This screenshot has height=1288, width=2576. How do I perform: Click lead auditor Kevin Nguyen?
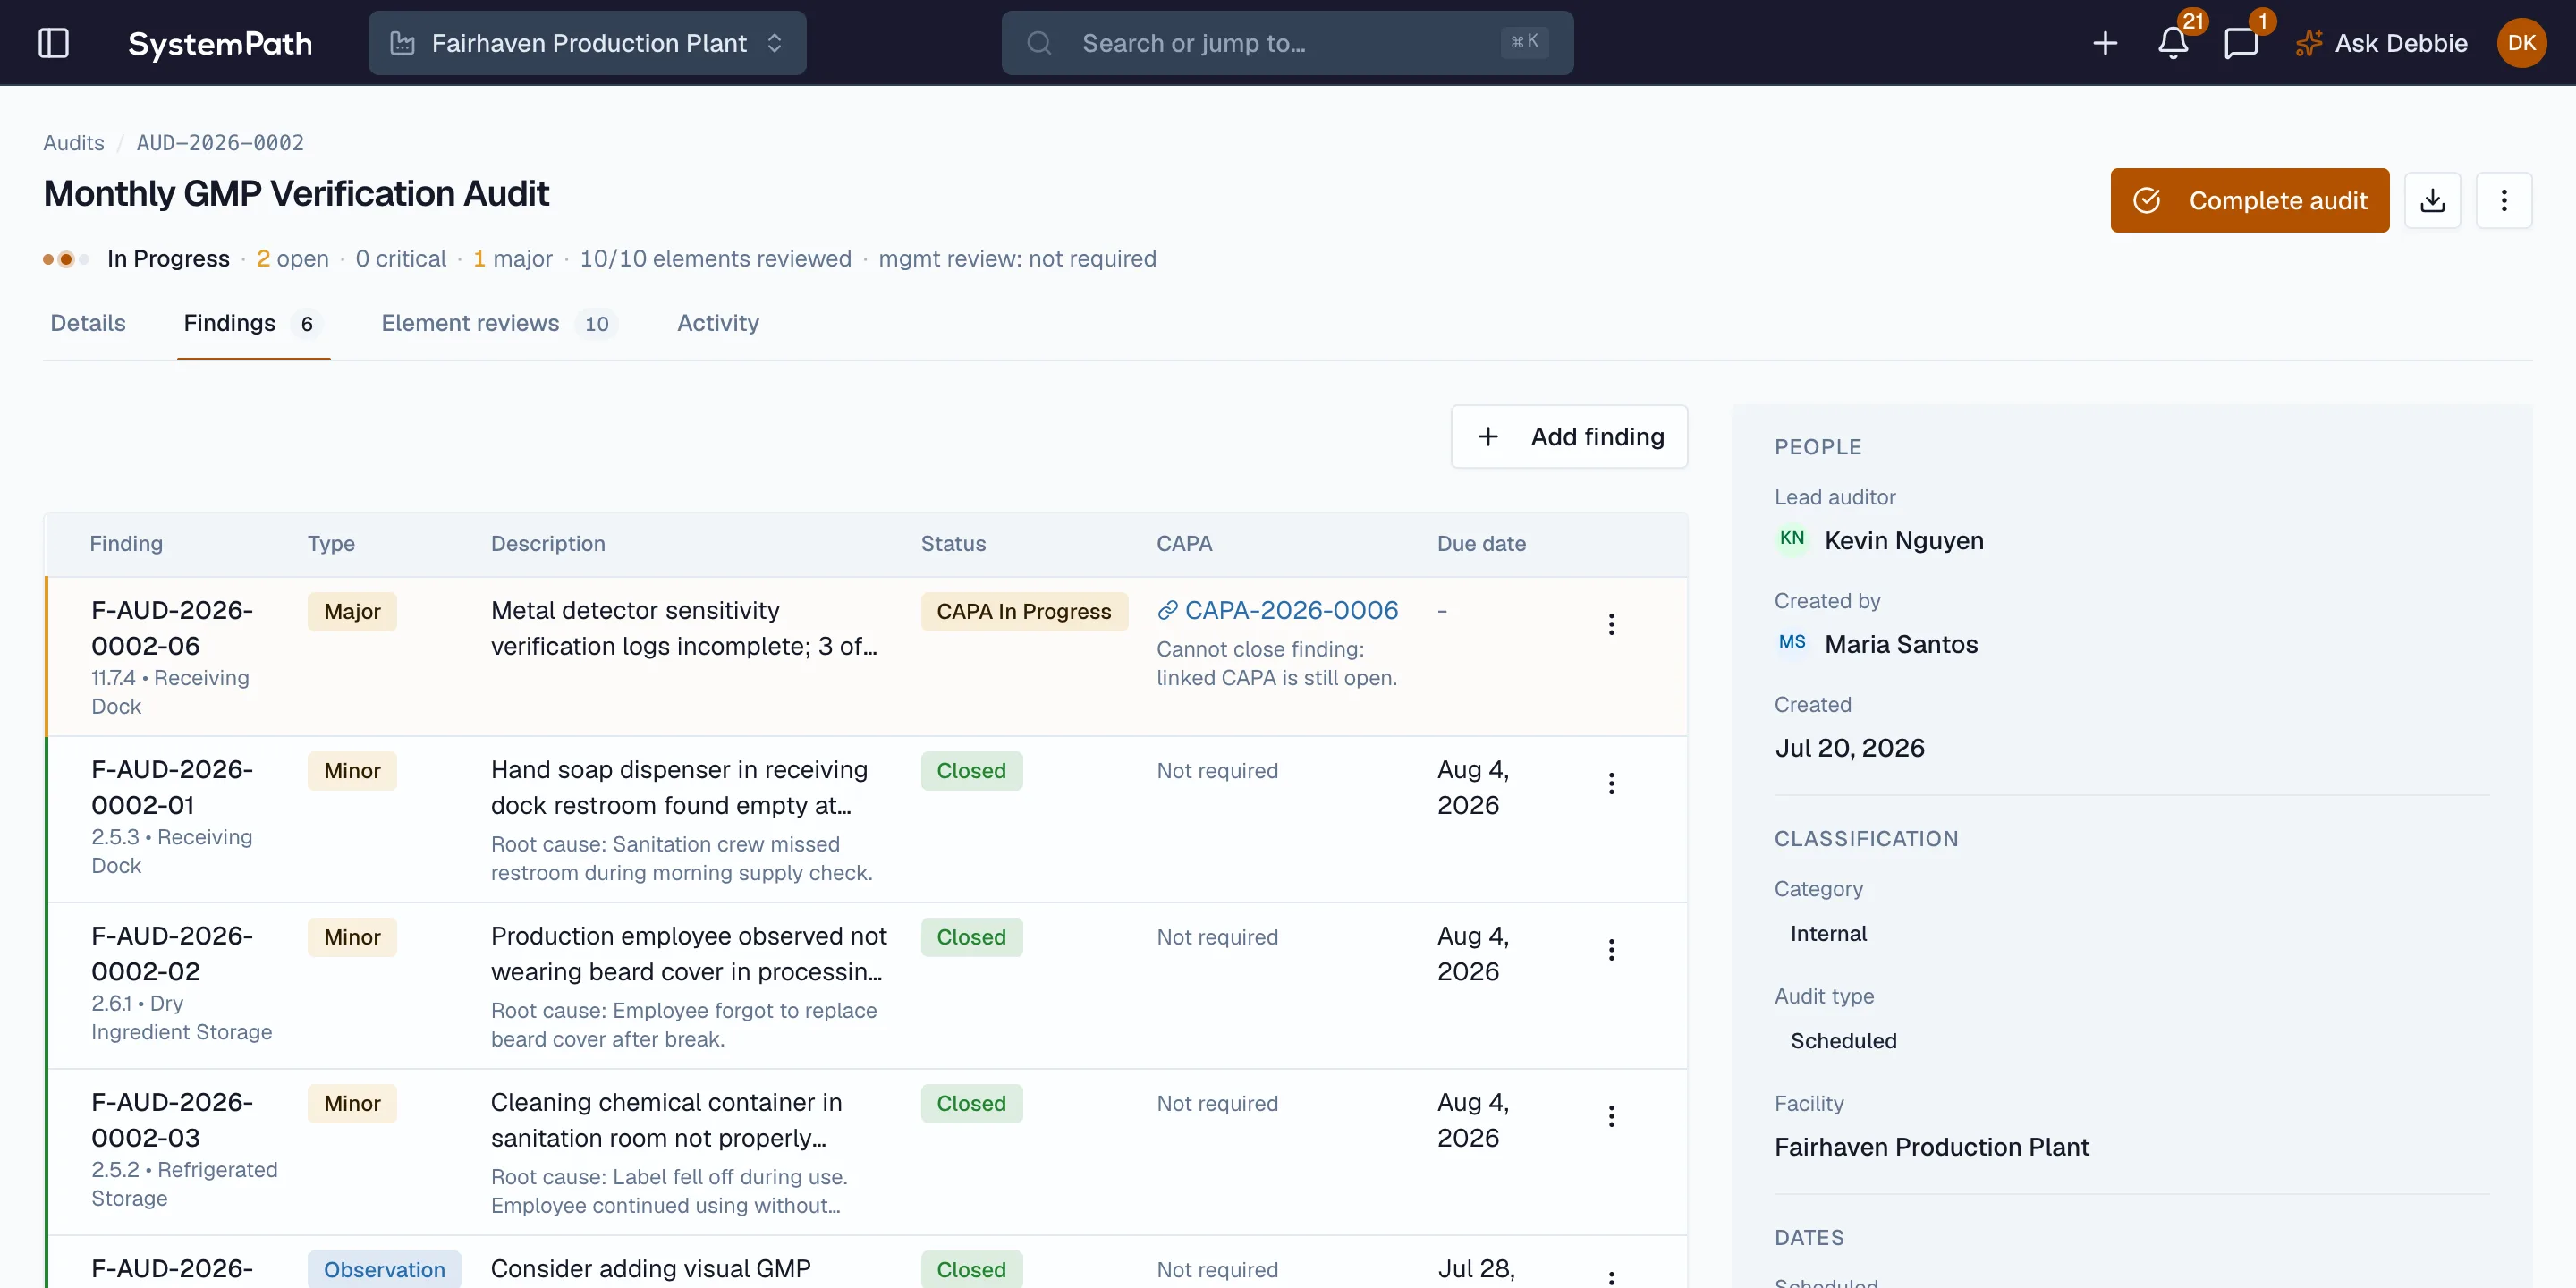click(x=1903, y=540)
